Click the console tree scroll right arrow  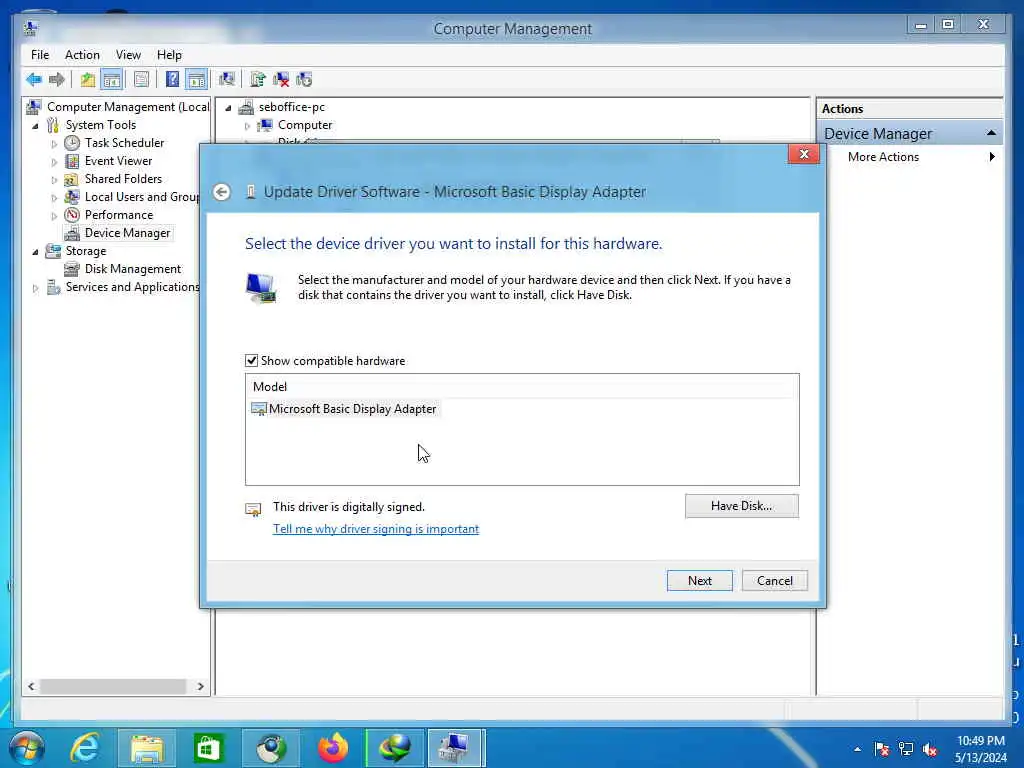coord(200,686)
